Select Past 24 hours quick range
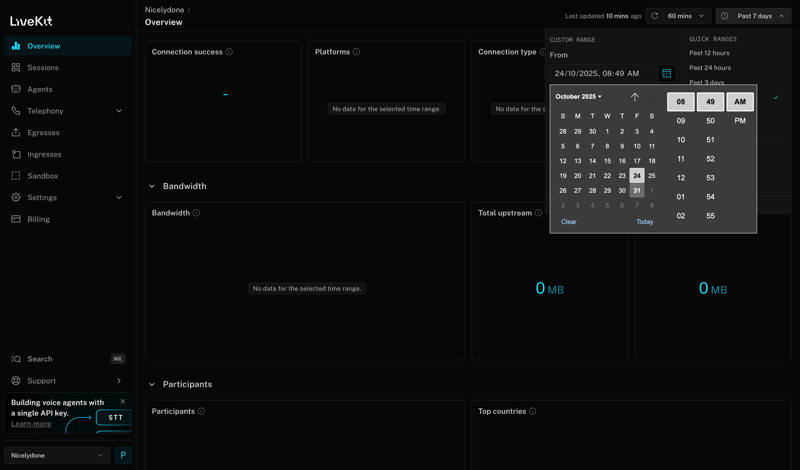Viewport: 800px width, 470px height. (710, 68)
